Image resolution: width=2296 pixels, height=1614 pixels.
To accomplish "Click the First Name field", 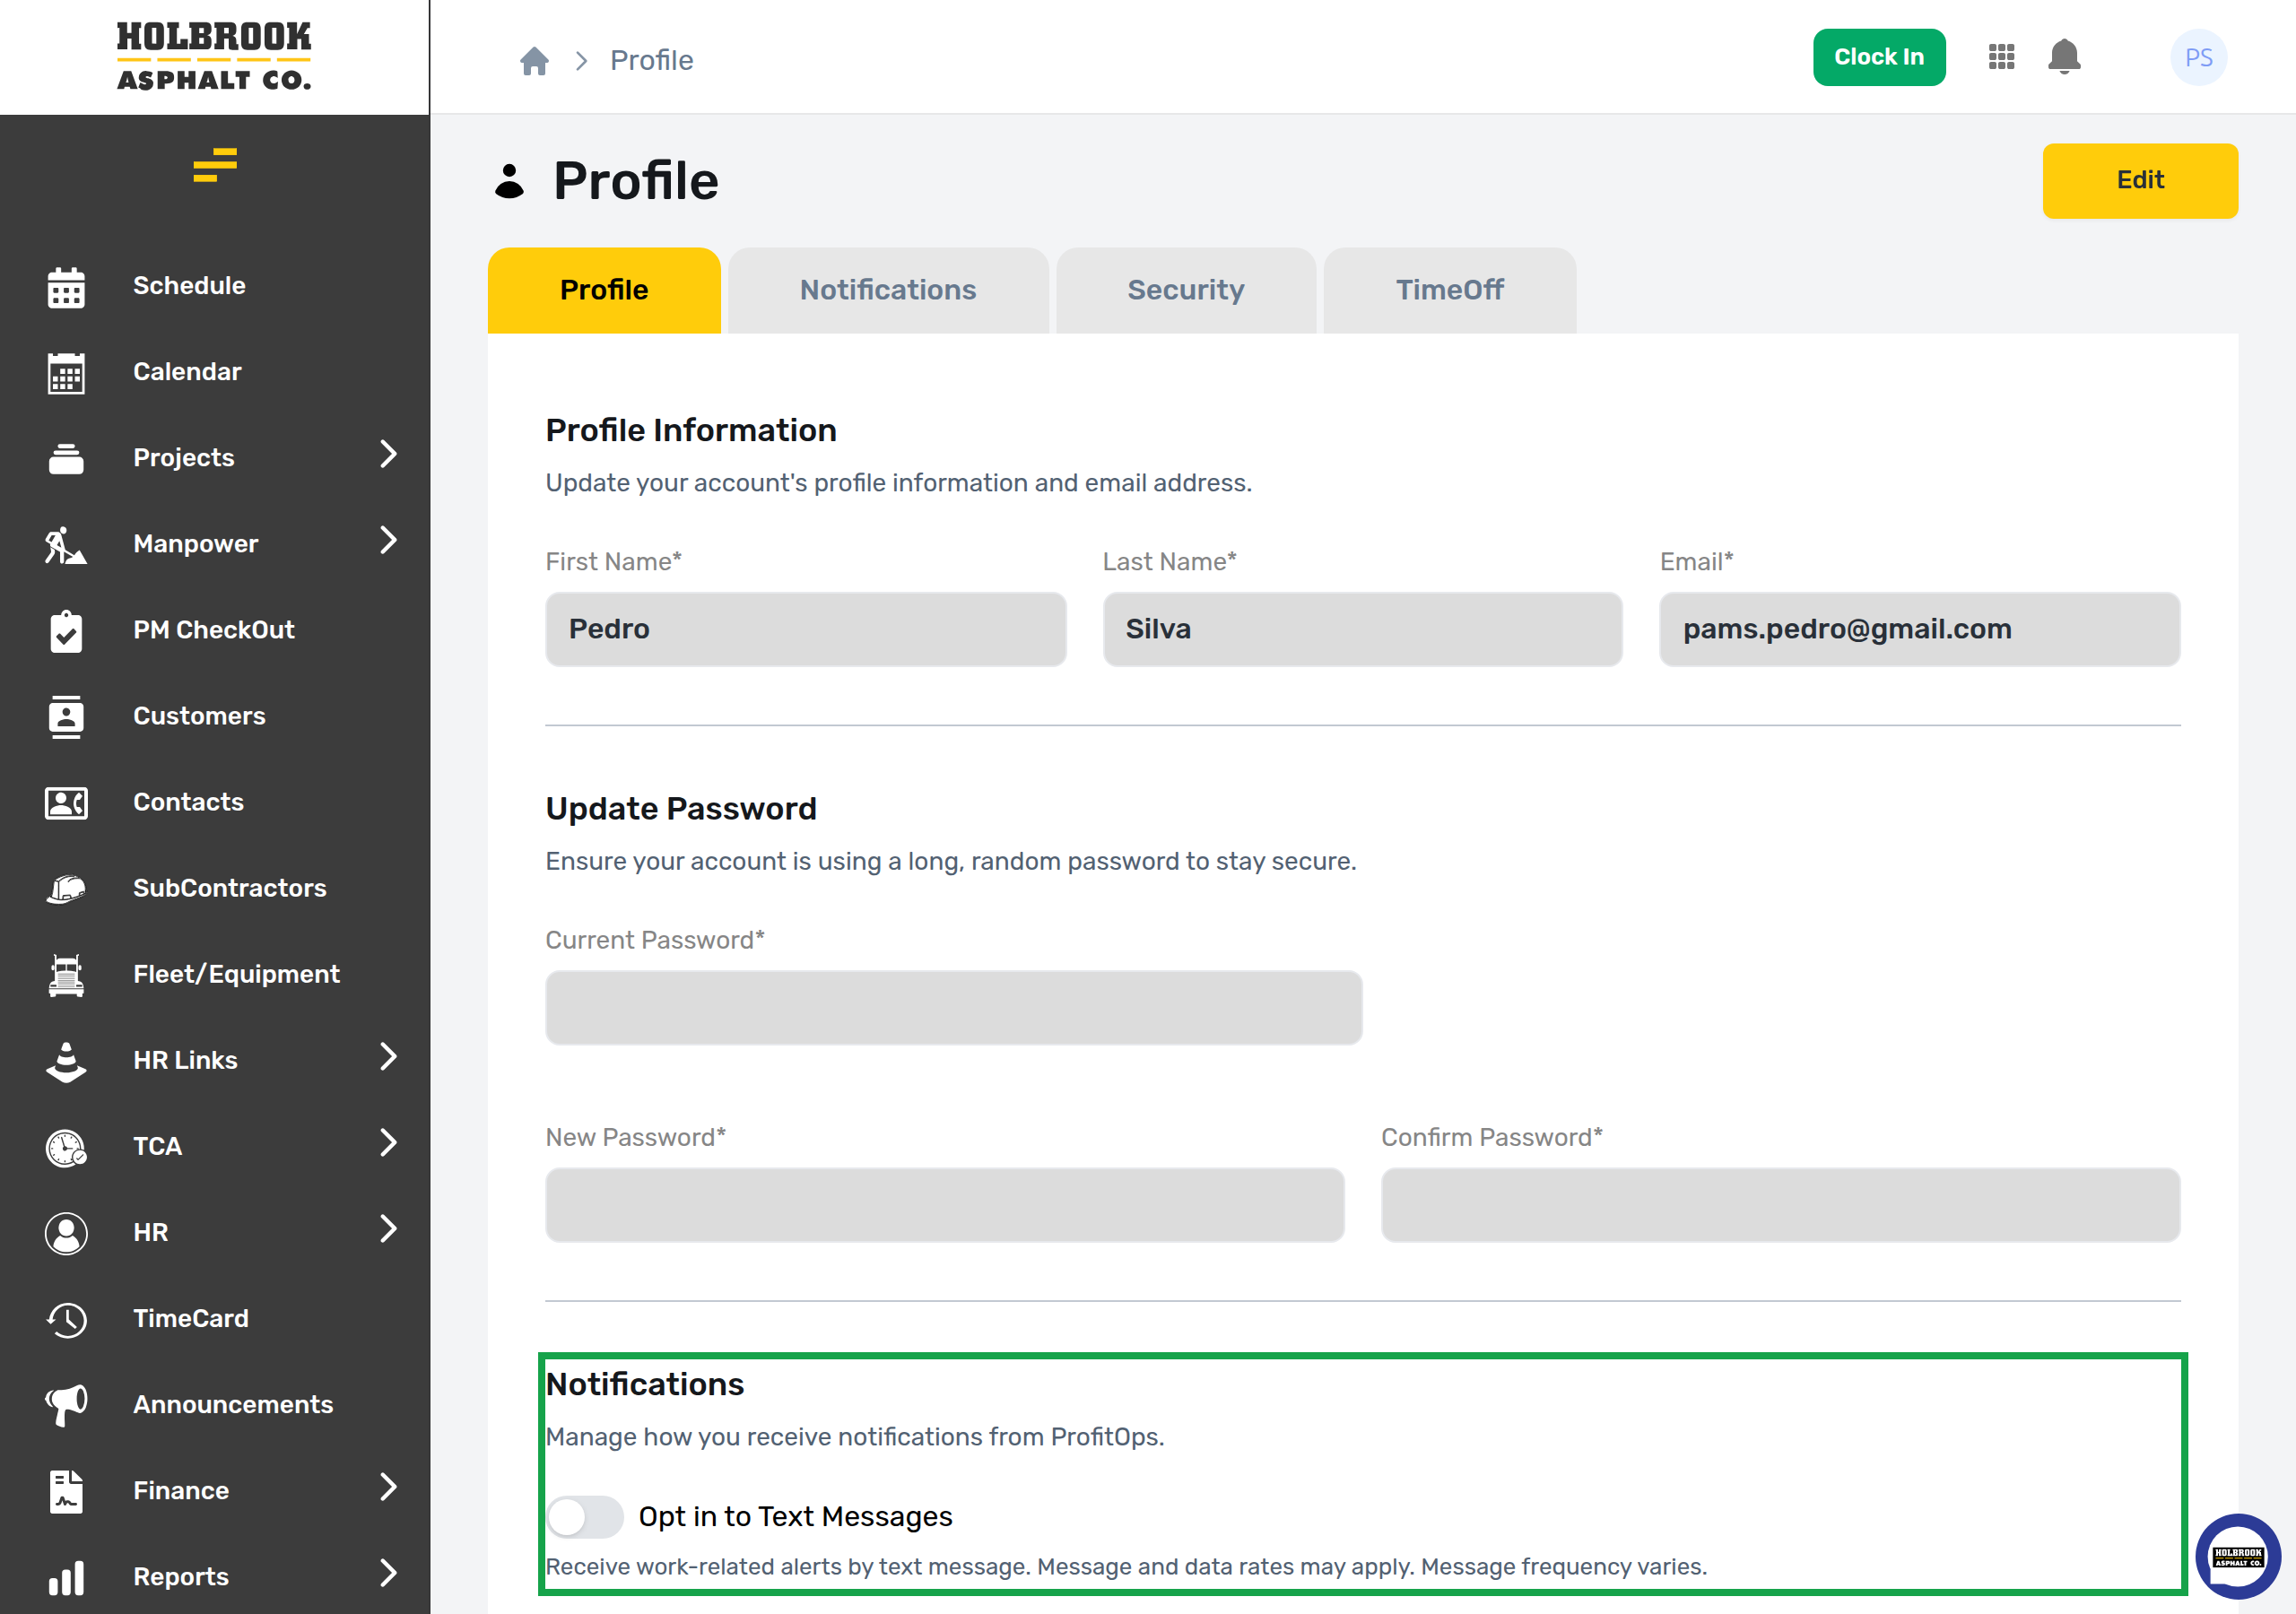I will (806, 629).
